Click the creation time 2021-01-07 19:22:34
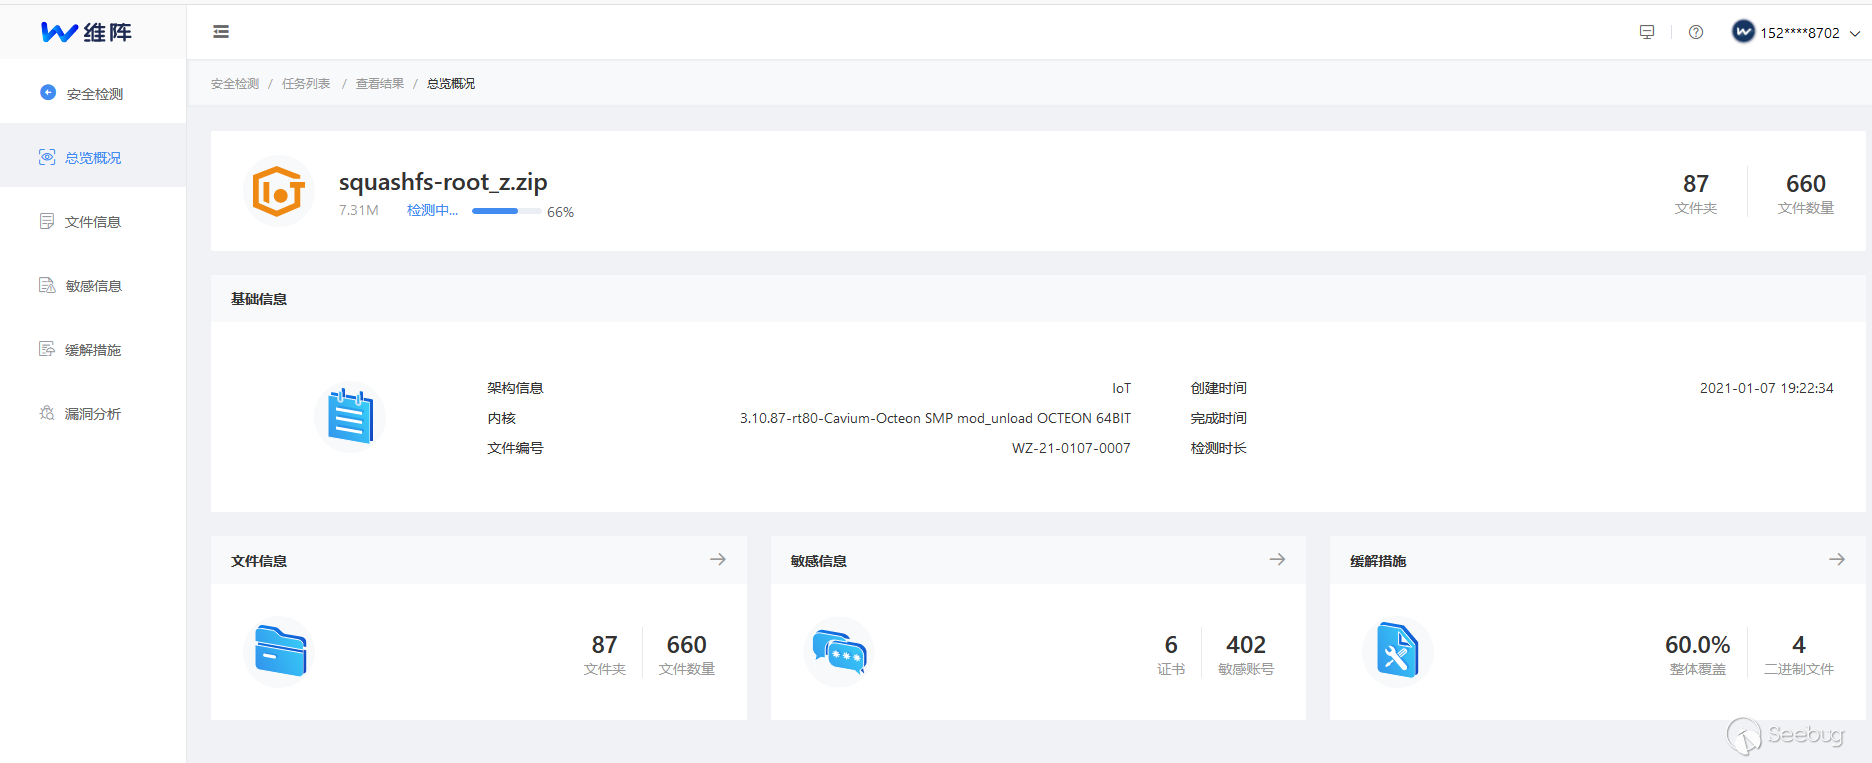1872x763 pixels. coord(1767,388)
